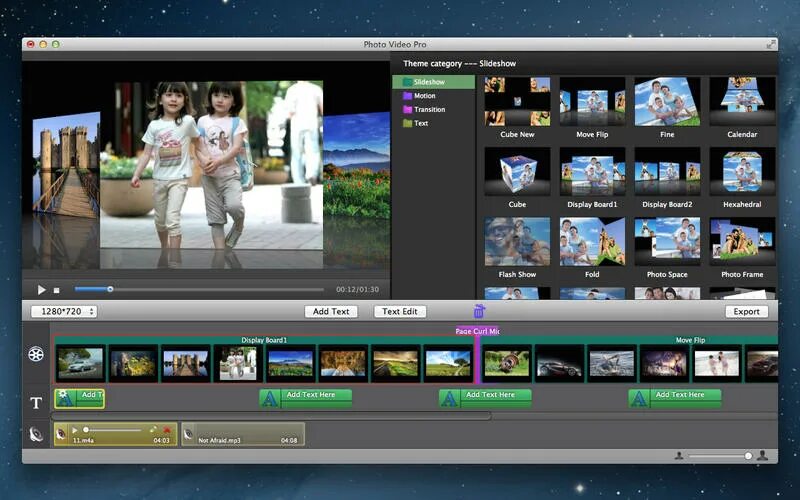Select the silver car timeline photo

[x=80, y=363]
